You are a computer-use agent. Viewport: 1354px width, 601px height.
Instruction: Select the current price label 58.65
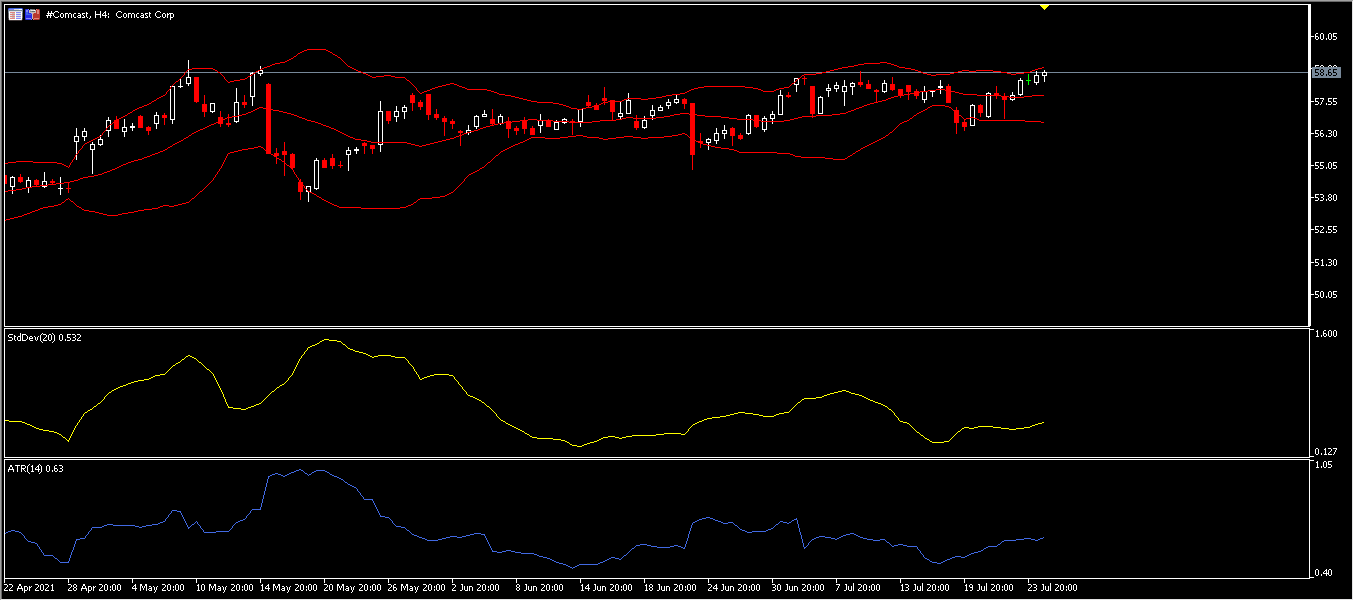(x=1326, y=72)
